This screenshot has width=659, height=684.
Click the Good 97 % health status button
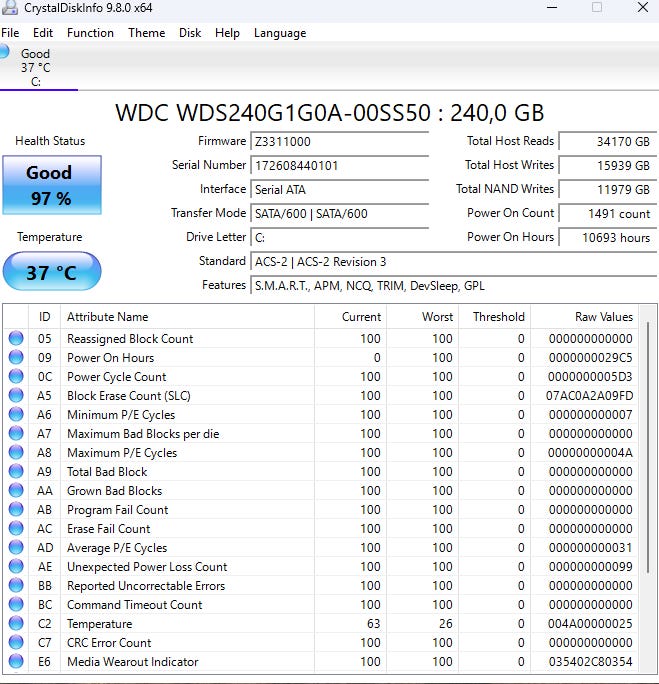point(52,185)
